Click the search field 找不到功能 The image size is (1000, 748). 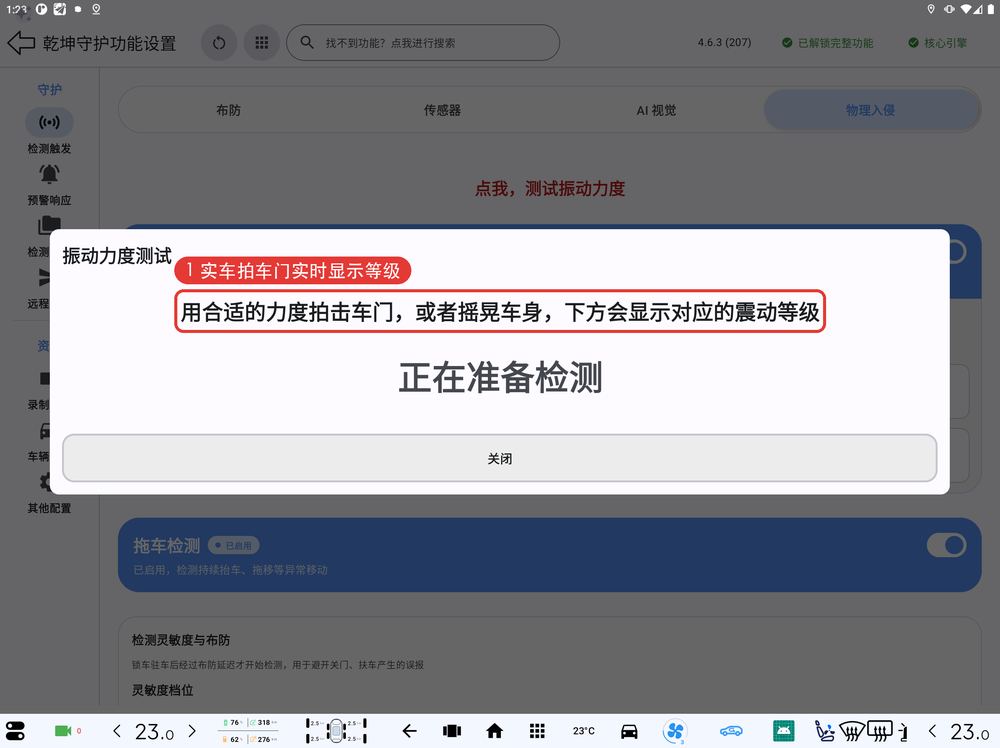point(423,43)
